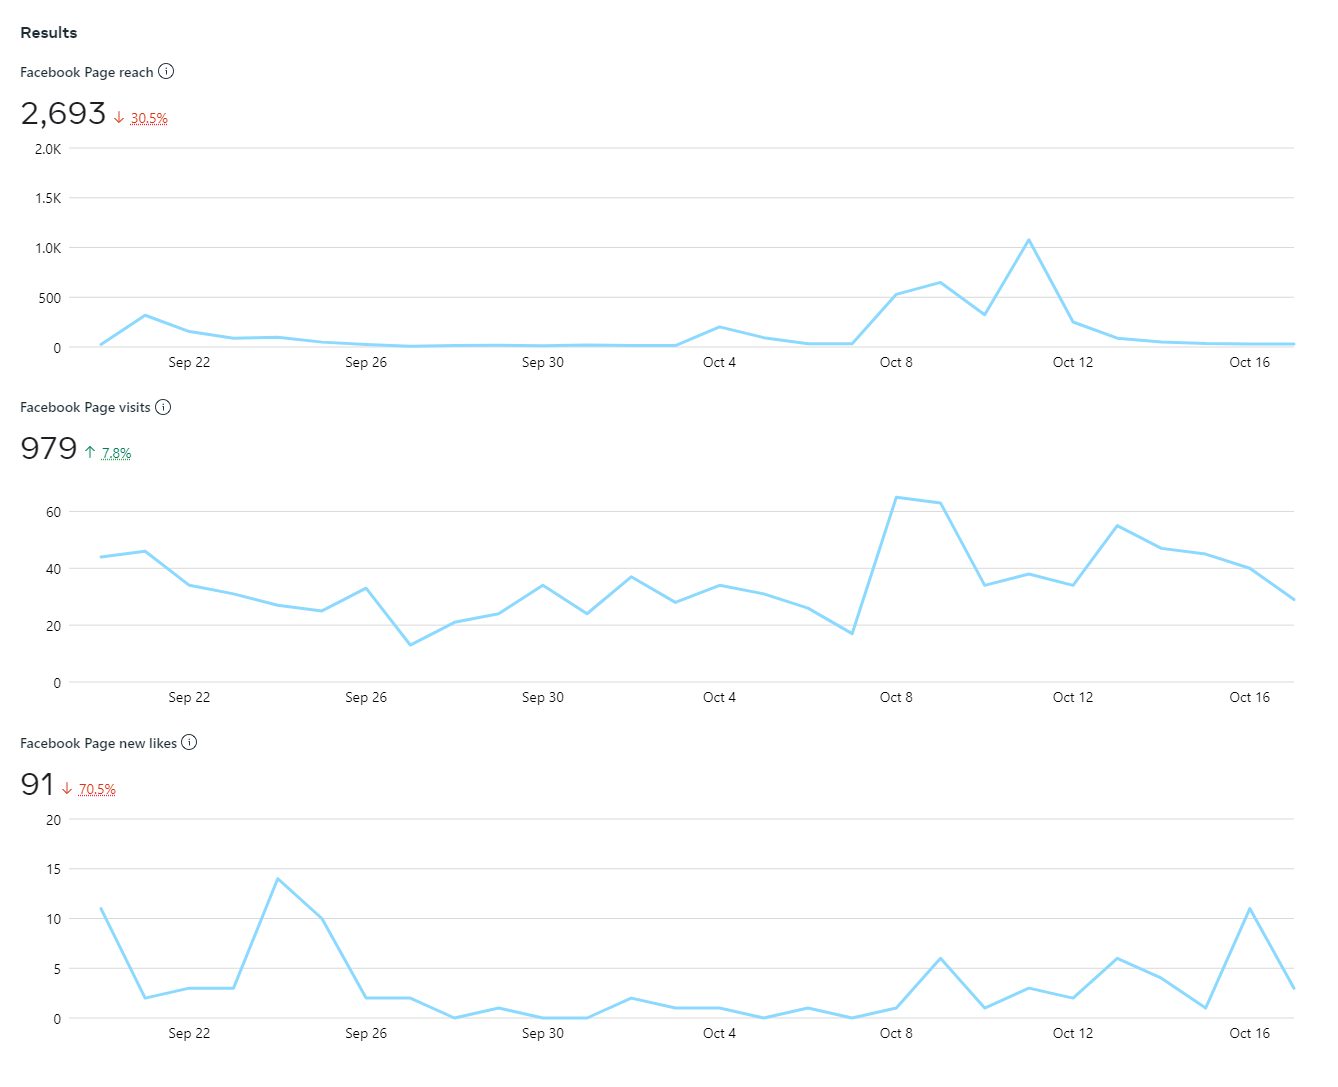Click the highest peak in the reach chart
1338x1087 pixels.
point(1028,240)
